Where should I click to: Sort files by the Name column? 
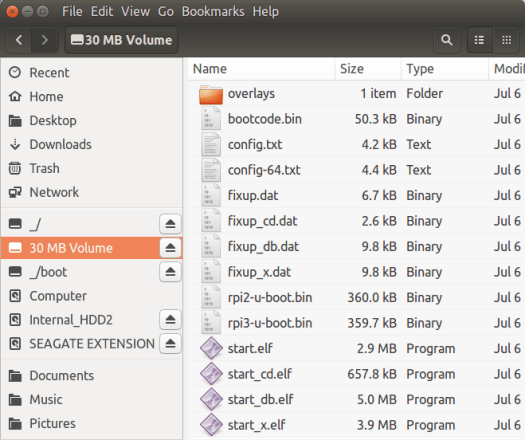click(261, 69)
